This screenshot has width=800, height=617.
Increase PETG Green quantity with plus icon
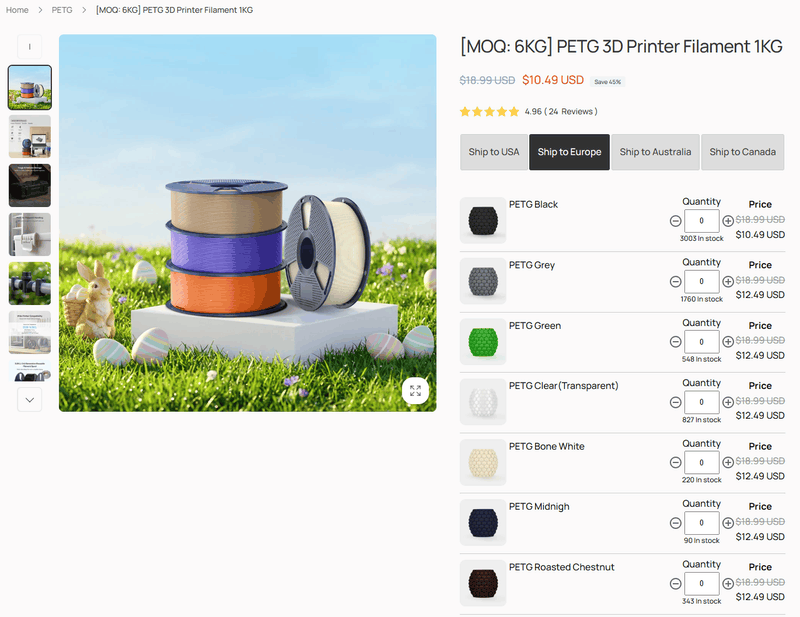pos(728,342)
